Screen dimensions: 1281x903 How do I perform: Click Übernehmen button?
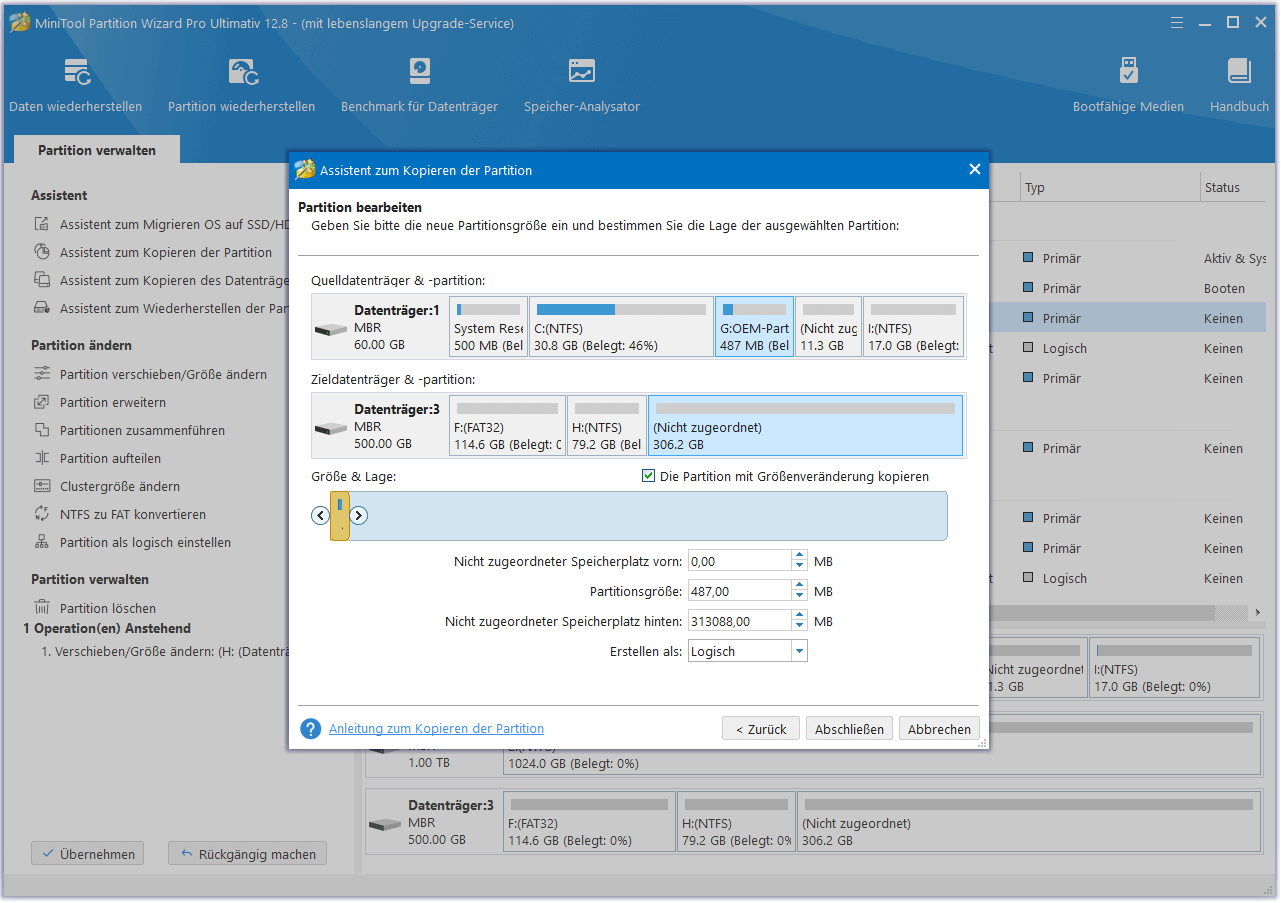point(88,854)
